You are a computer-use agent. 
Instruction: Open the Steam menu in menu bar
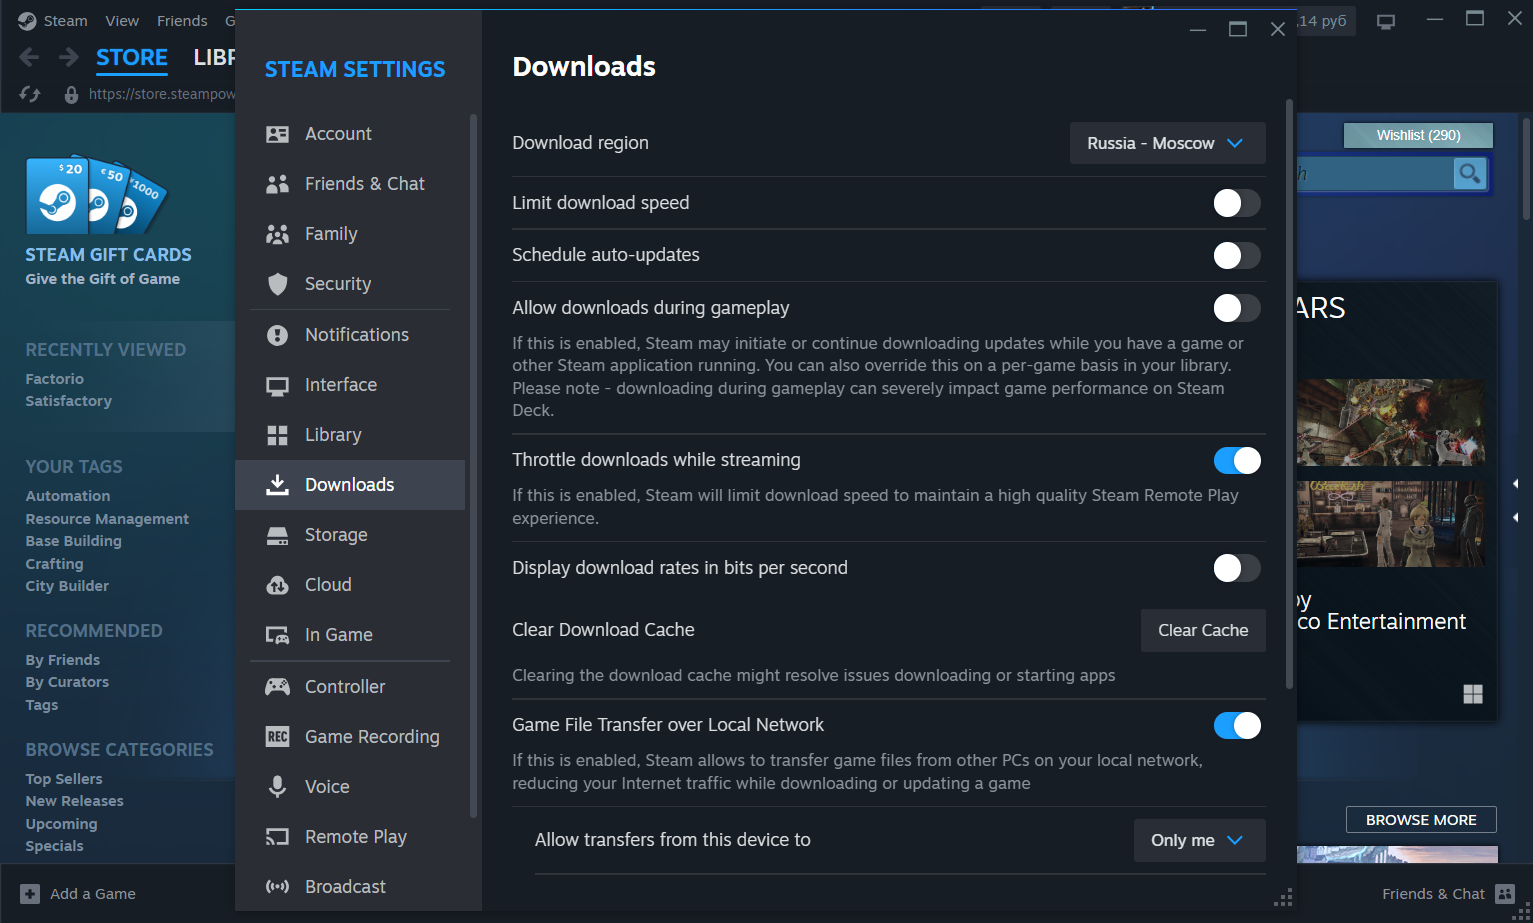tap(64, 21)
